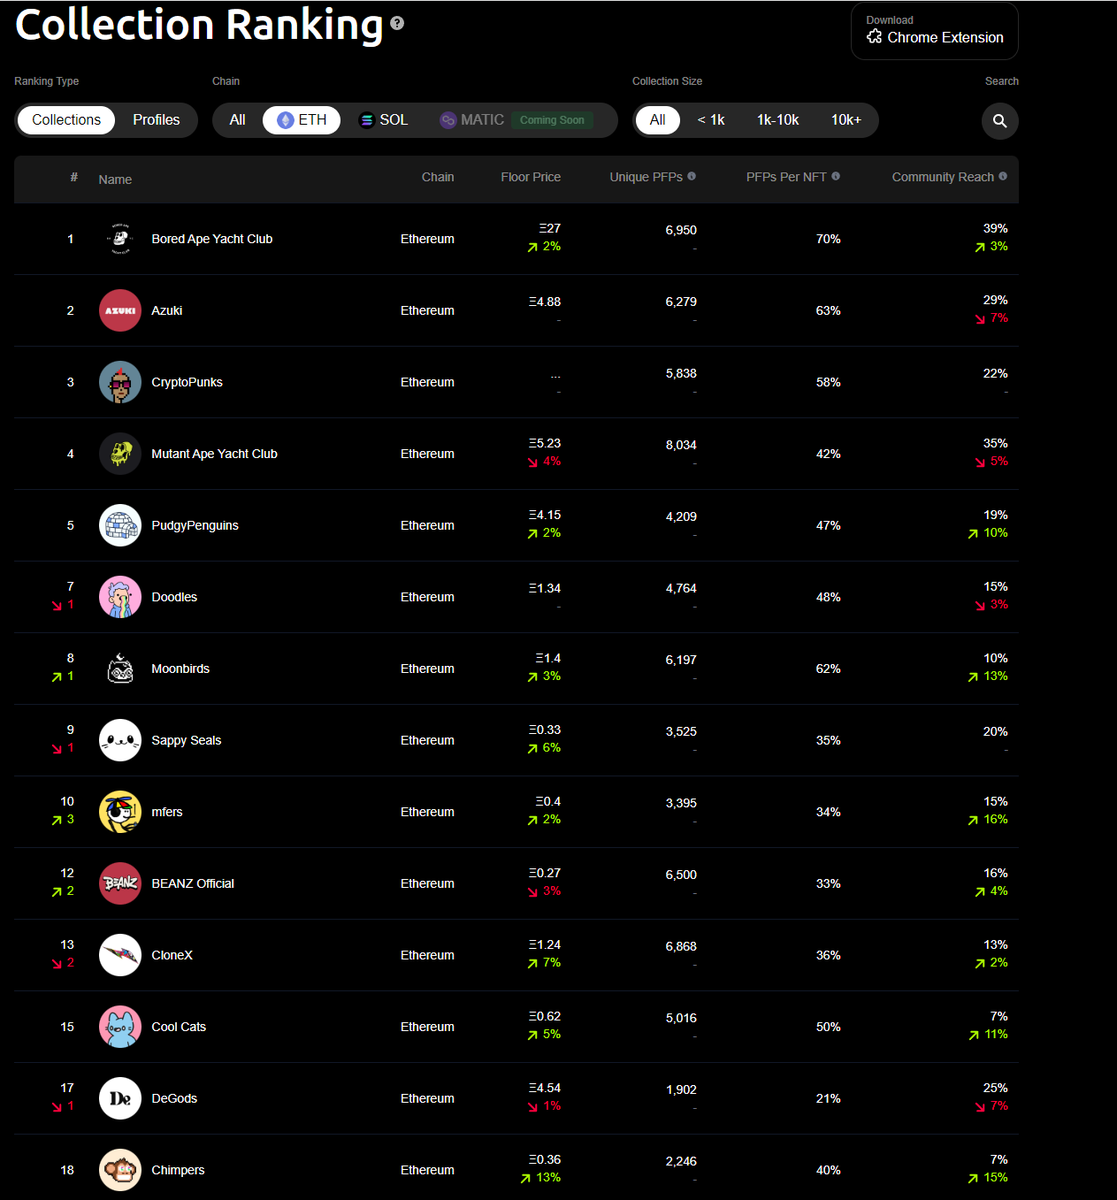This screenshot has width=1117, height=1200.
Task: Click the BEANZ Official logo
Action: tap(120, 883)
